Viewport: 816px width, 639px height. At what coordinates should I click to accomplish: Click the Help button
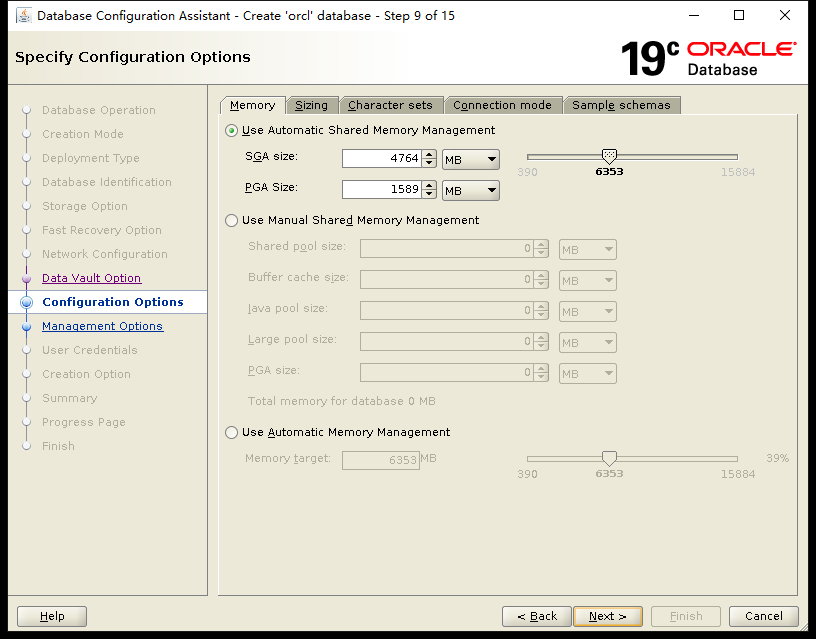(x=52, y=616)
